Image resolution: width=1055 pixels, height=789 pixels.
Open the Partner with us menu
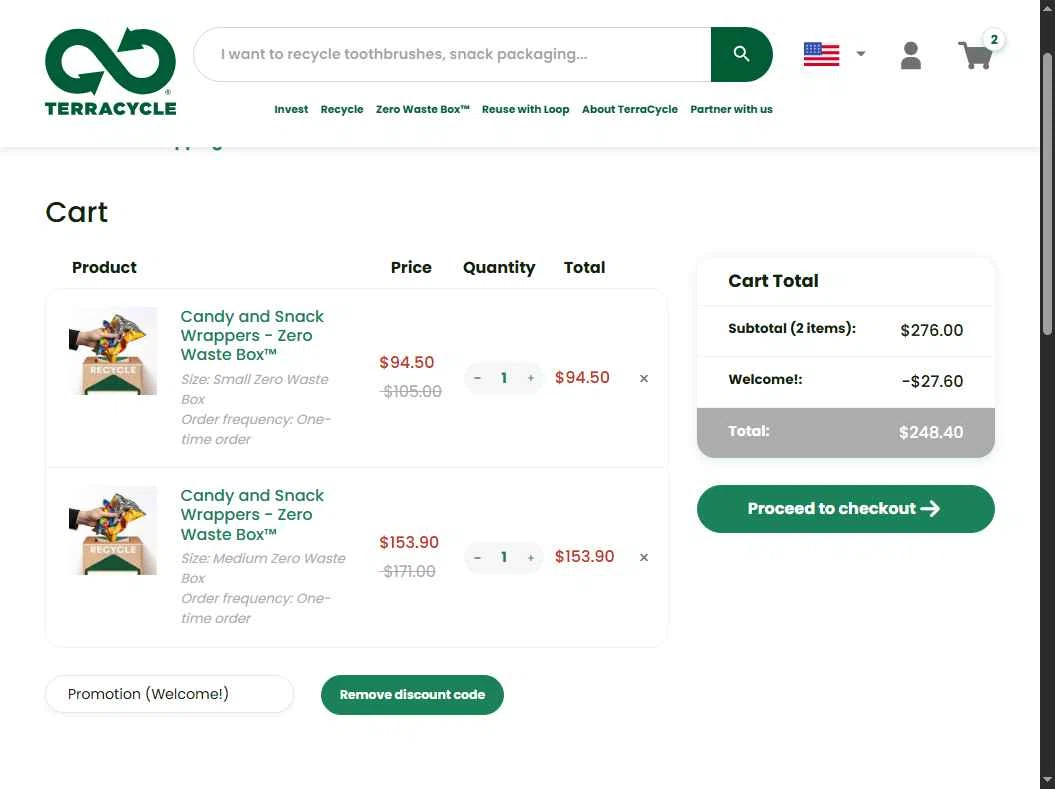point(731,109)
